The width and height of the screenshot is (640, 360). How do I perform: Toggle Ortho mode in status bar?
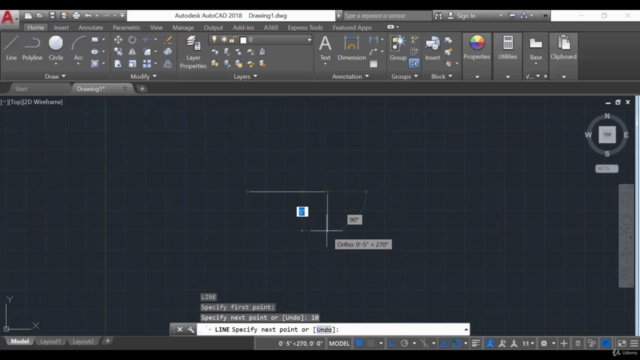(x=392, y=343)
